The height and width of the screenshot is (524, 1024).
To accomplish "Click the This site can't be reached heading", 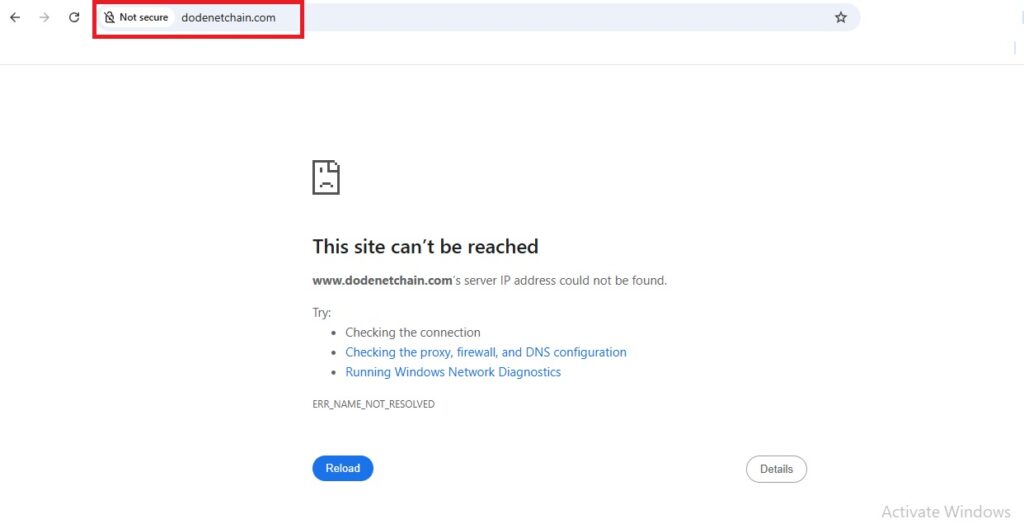I will click(425, 246).
